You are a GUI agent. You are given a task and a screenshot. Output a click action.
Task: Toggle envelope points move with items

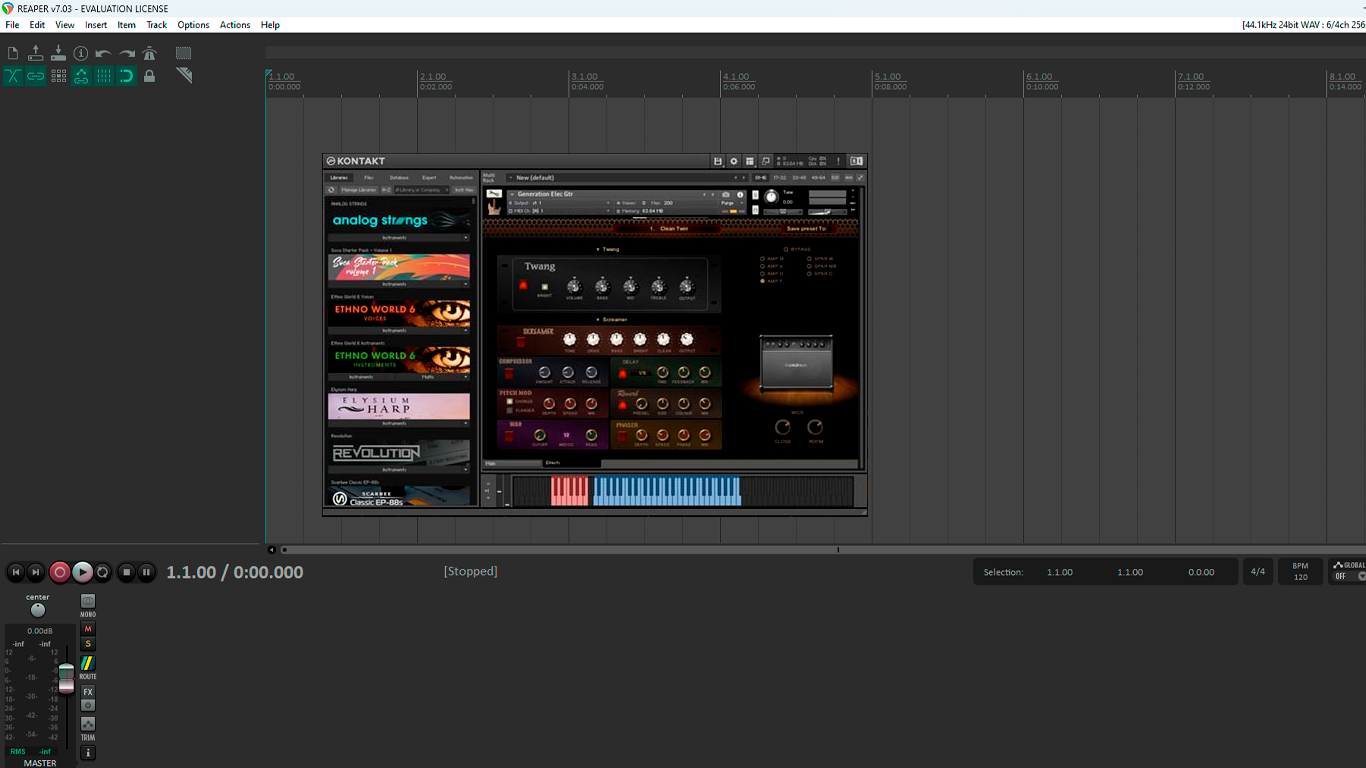point(81,76)
